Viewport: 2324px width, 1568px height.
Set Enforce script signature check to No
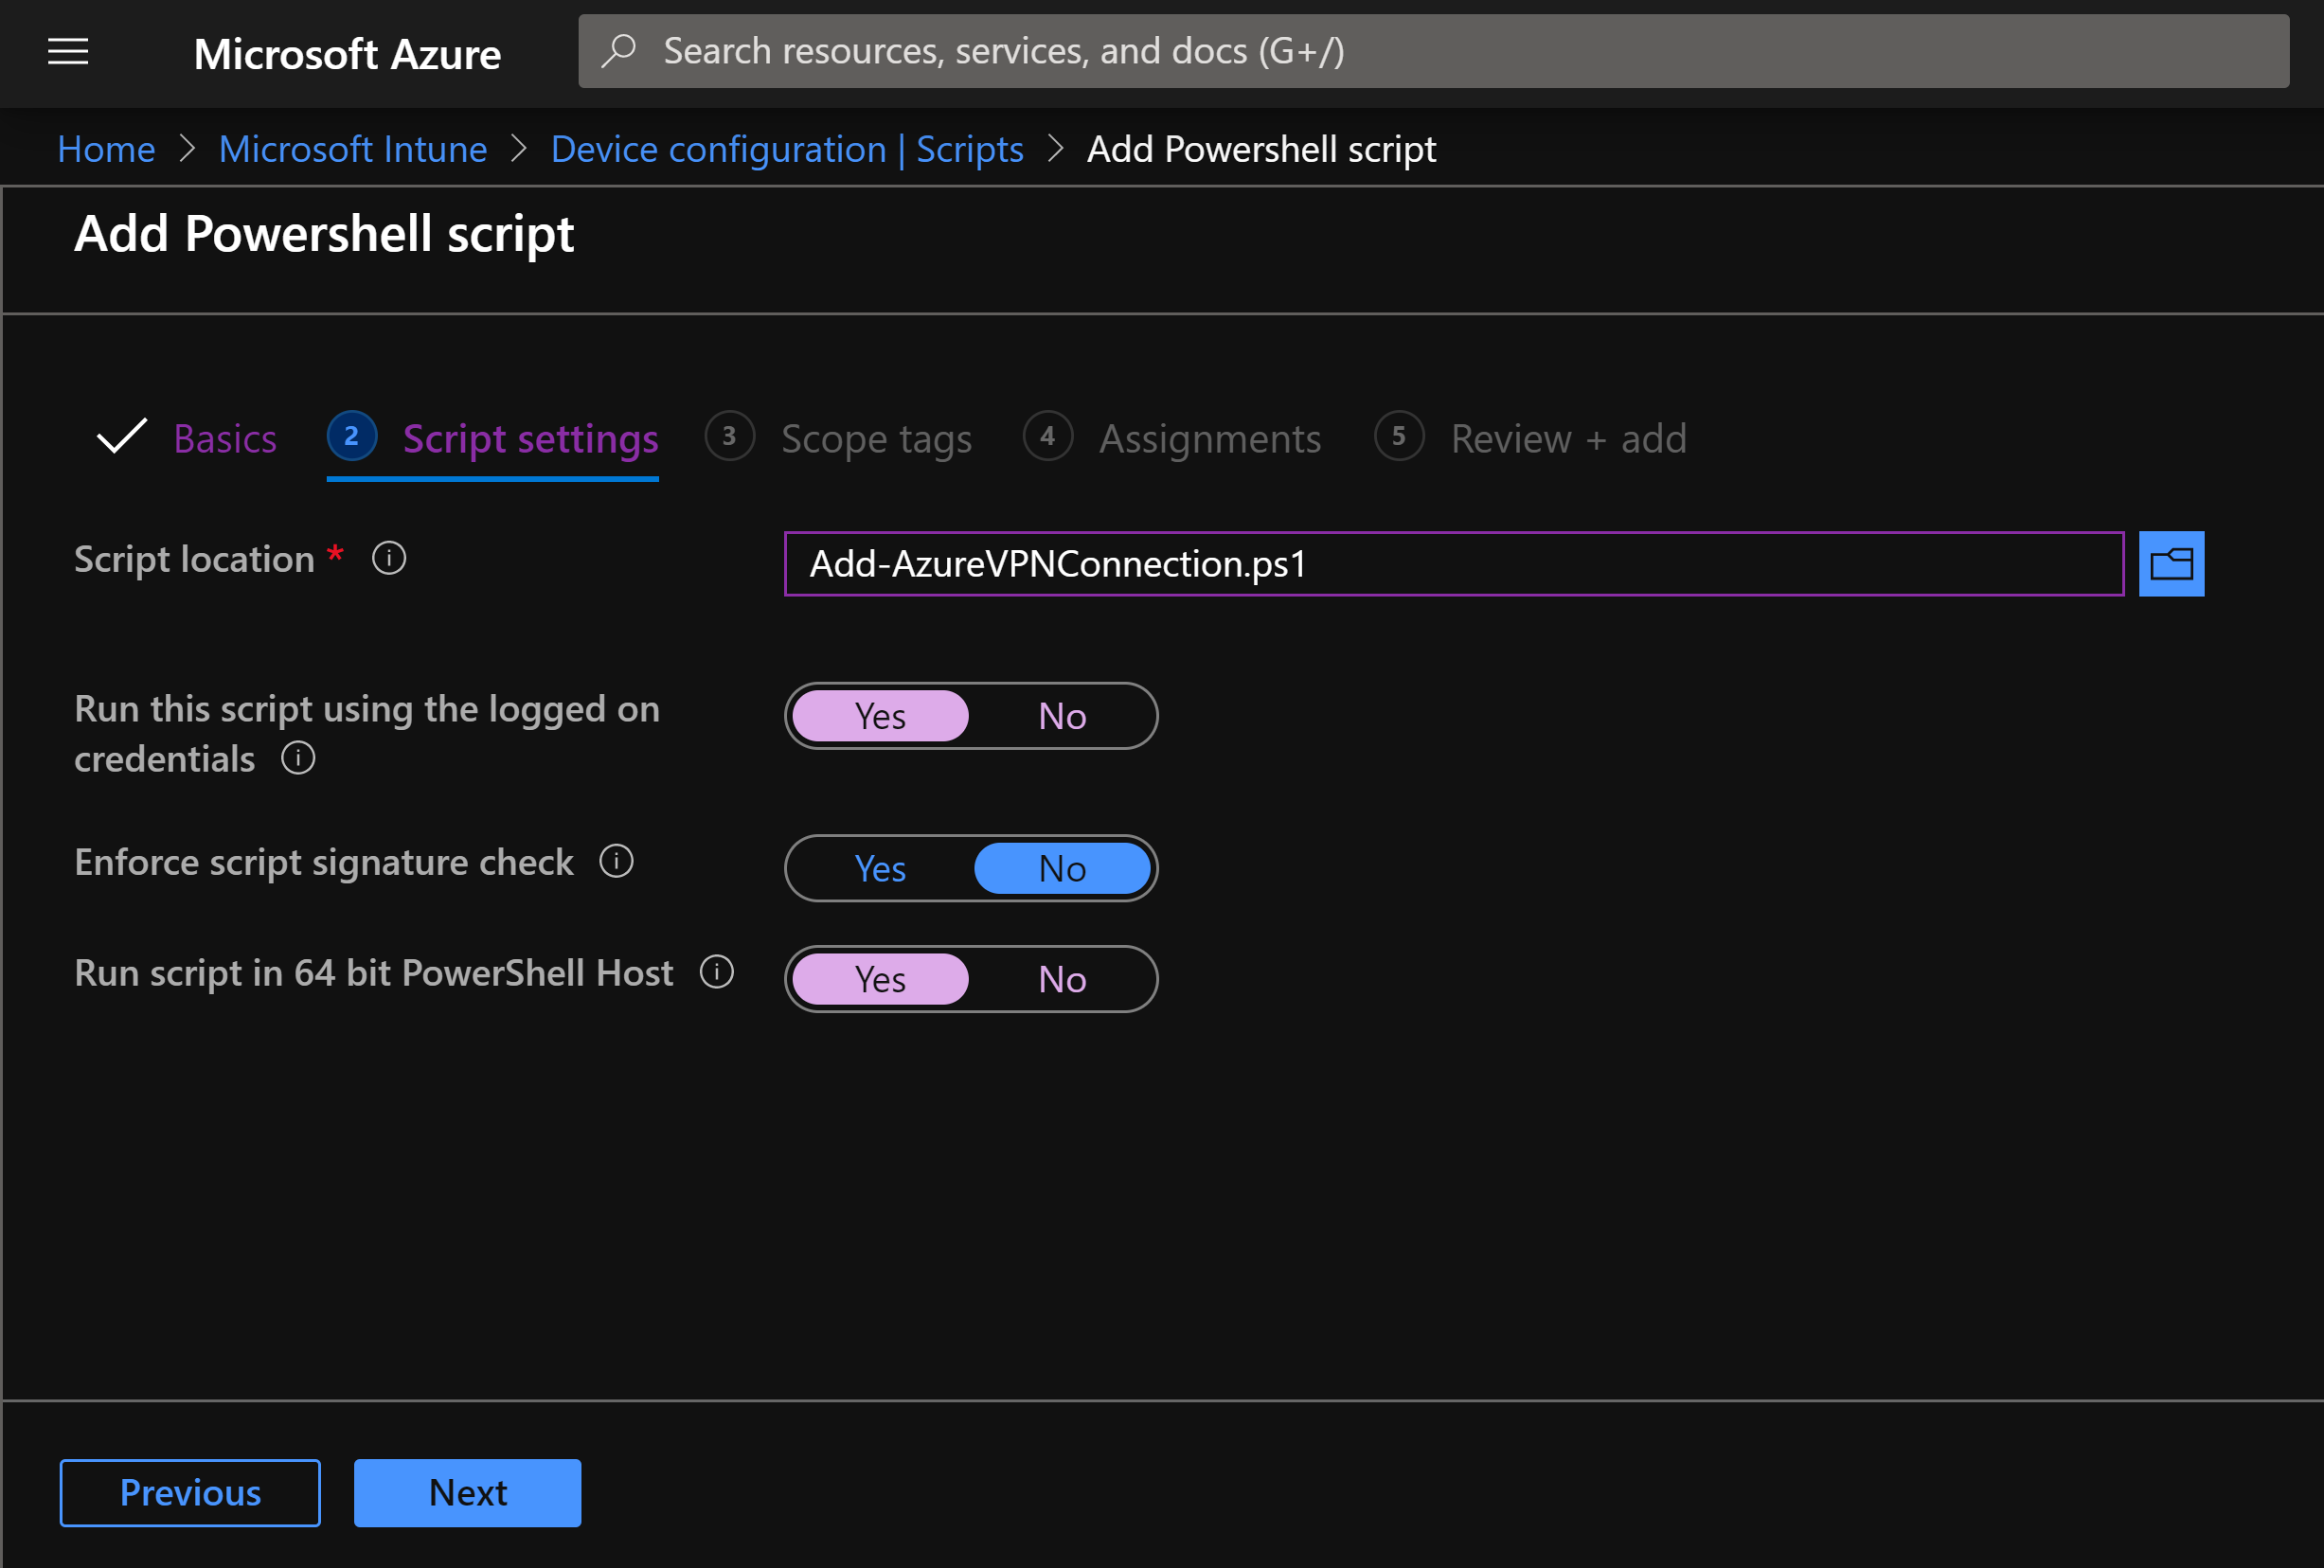click(x=1062, y=868)
